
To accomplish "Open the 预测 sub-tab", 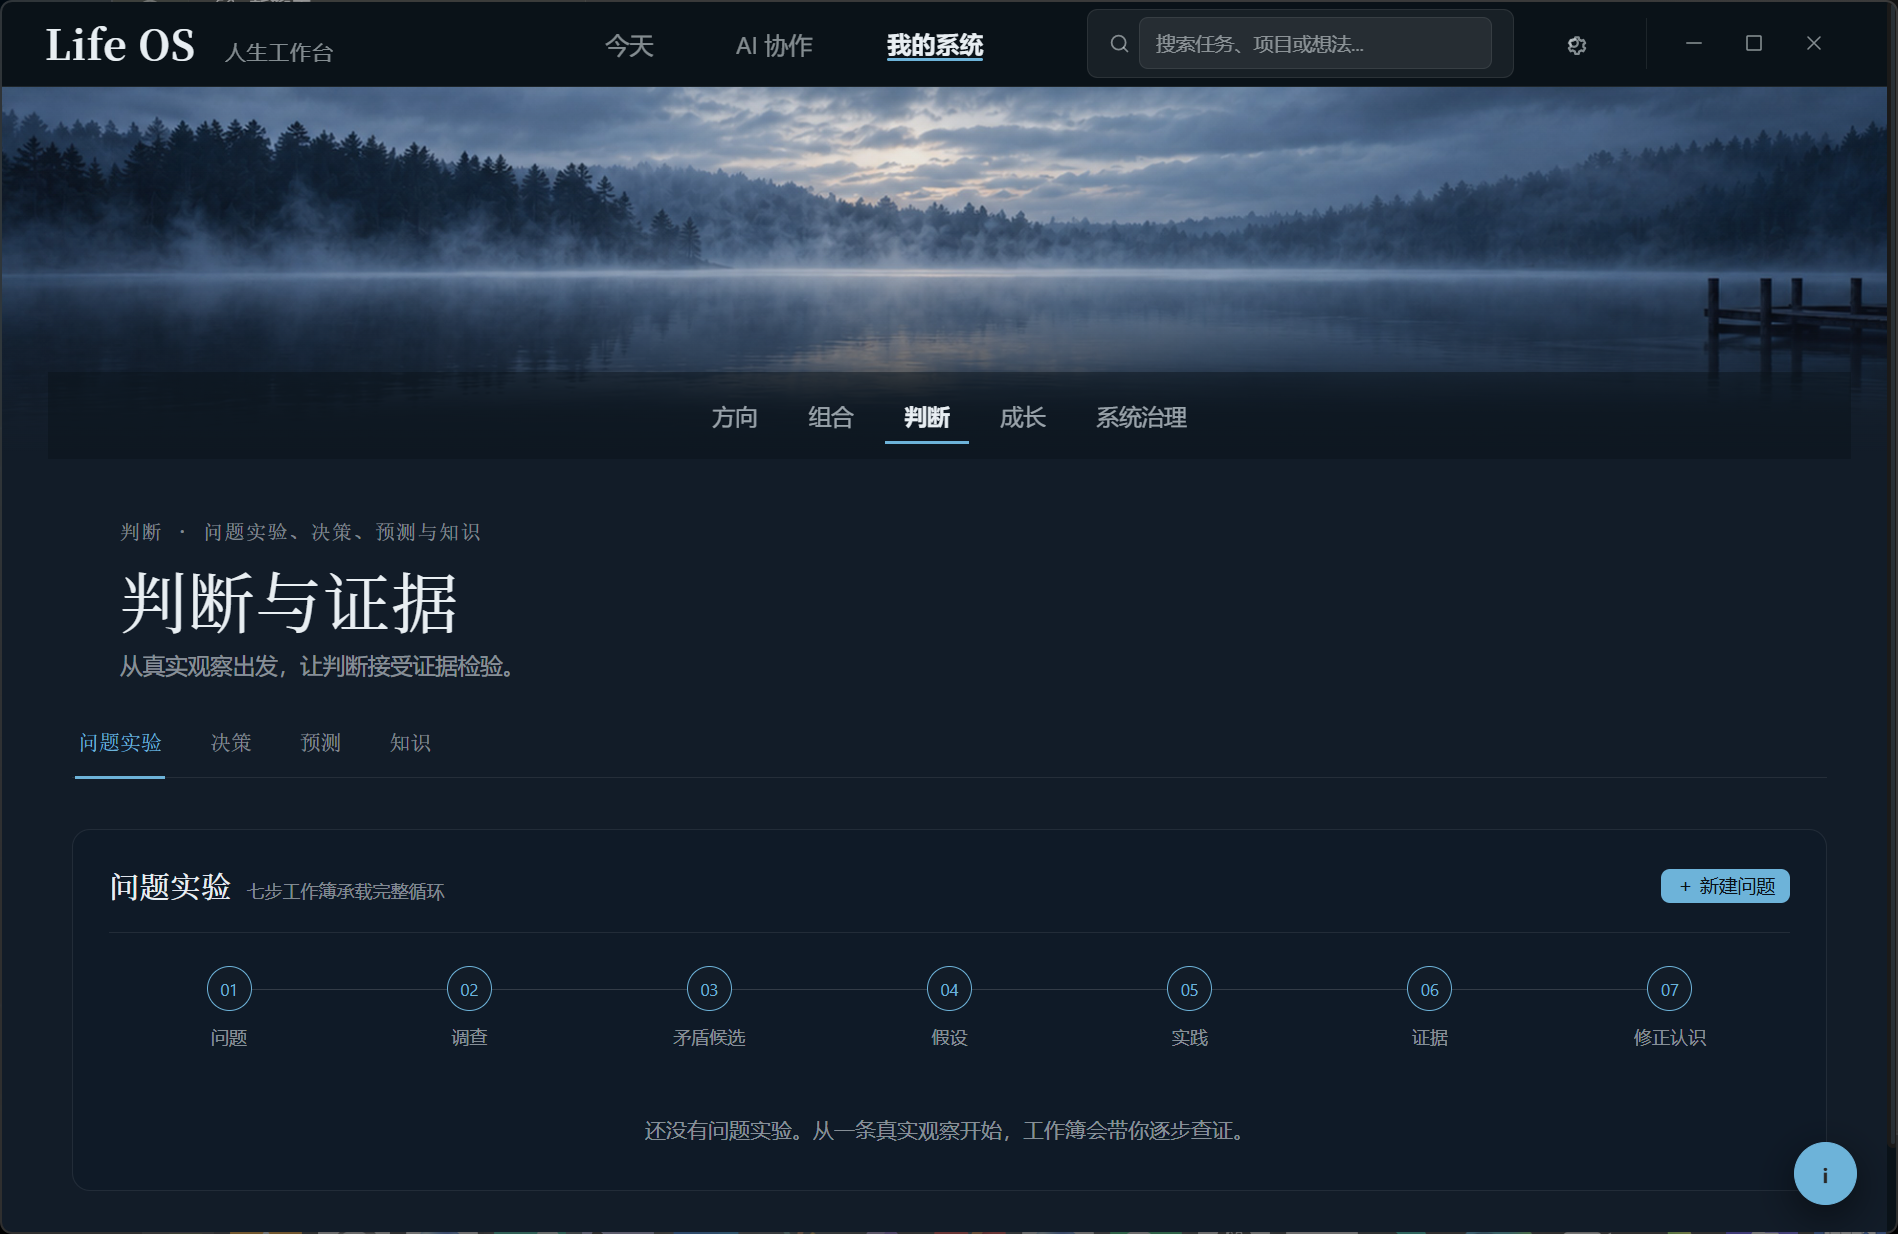I will pyautogui.click(x=321, y=743).
